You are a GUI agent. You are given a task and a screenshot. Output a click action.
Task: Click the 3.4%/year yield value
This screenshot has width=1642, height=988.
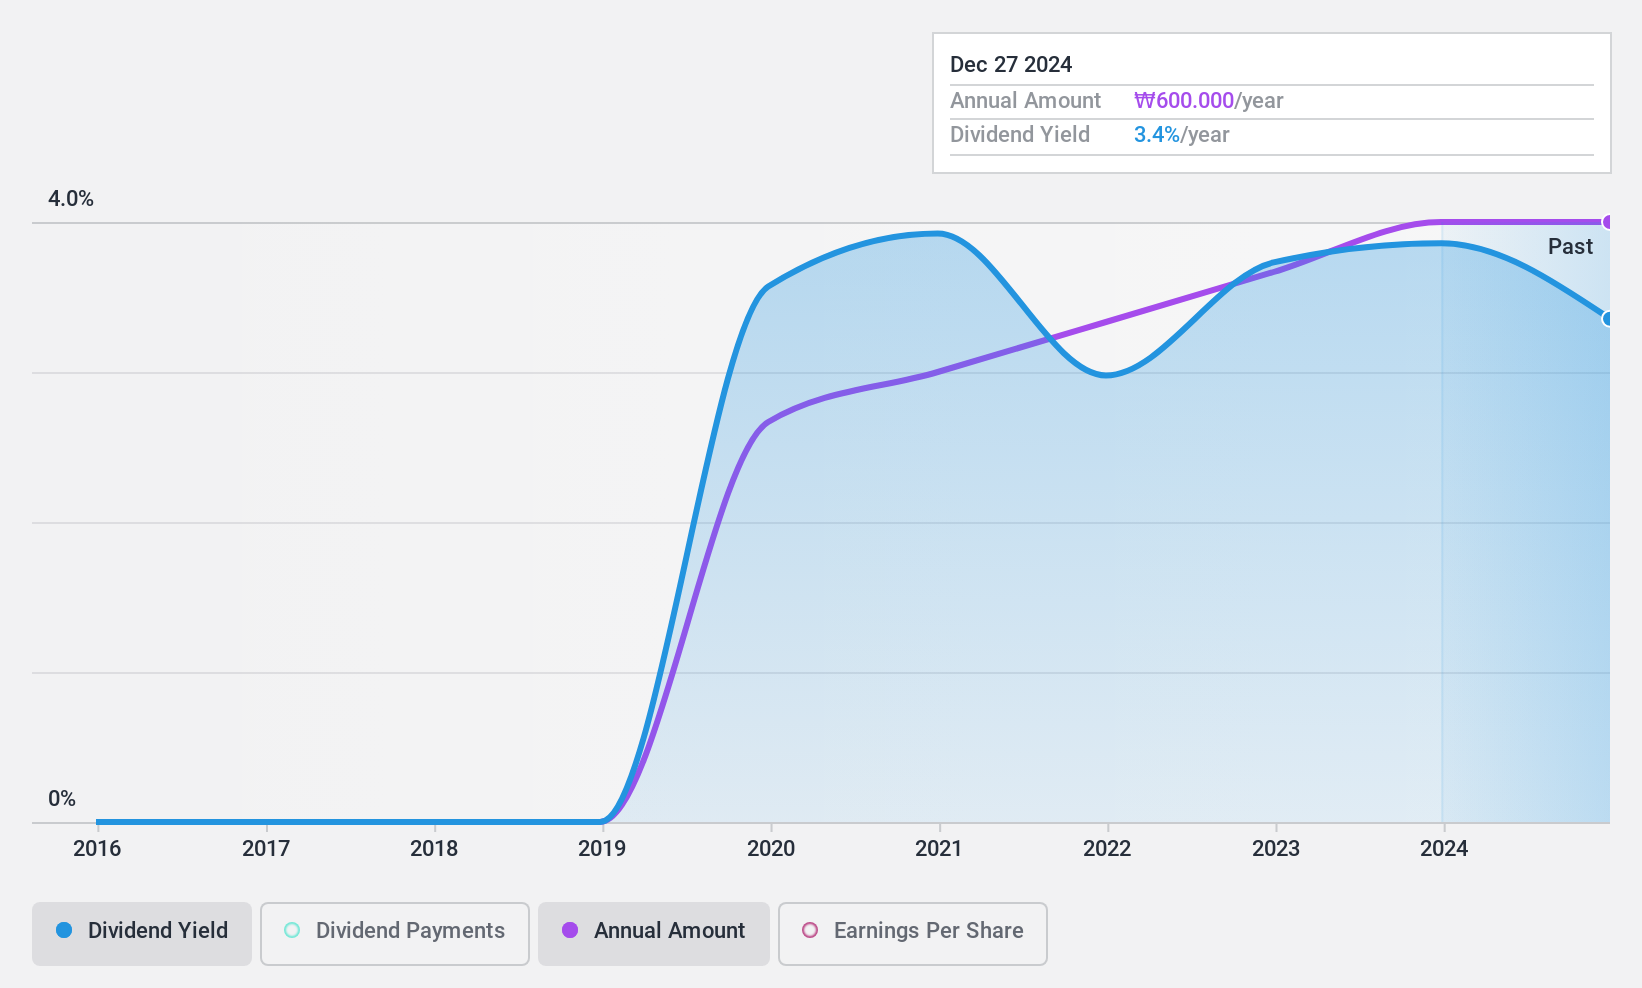tap(1181, 135)
